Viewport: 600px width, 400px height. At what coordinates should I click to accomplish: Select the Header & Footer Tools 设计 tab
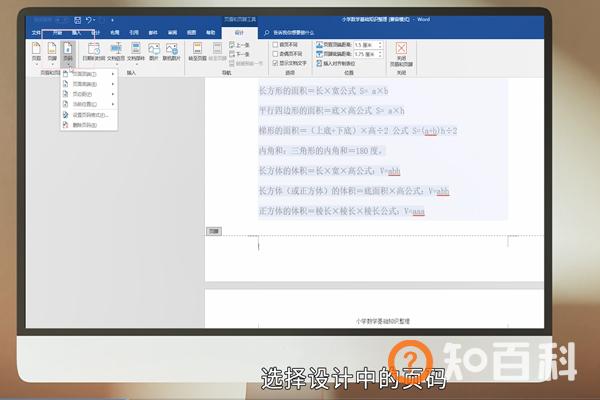pyautogui.click(x=240, y=33)
